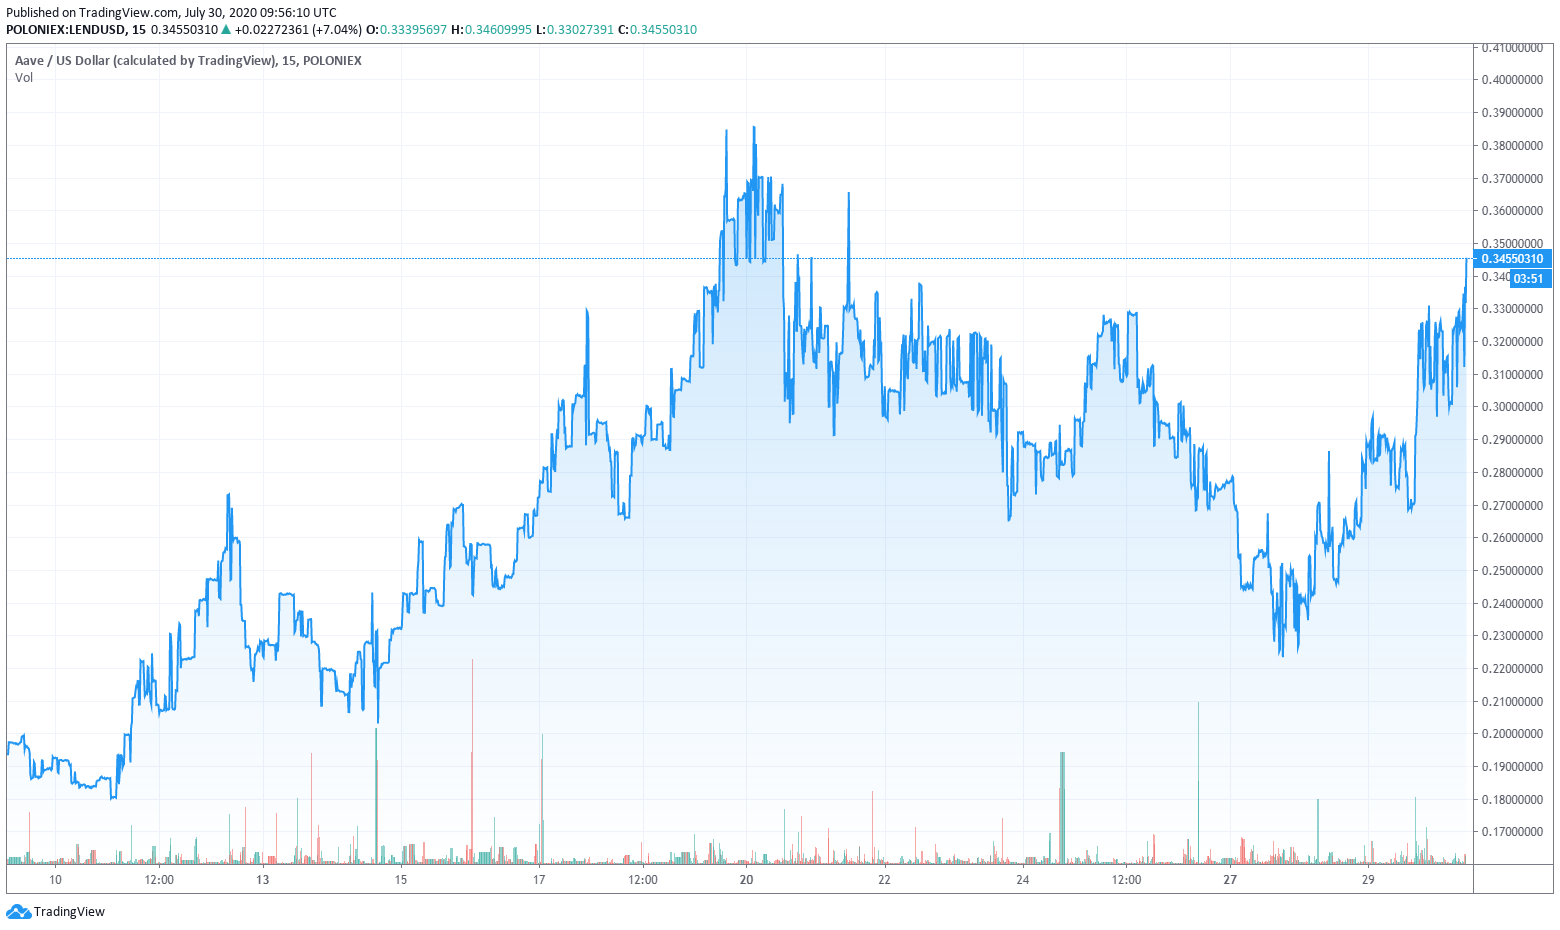This screenshot has width=1560, height=930.
Task: Click the 0.36000000 price axis label
Action: pyautogui.click(x=1512, y=211)
